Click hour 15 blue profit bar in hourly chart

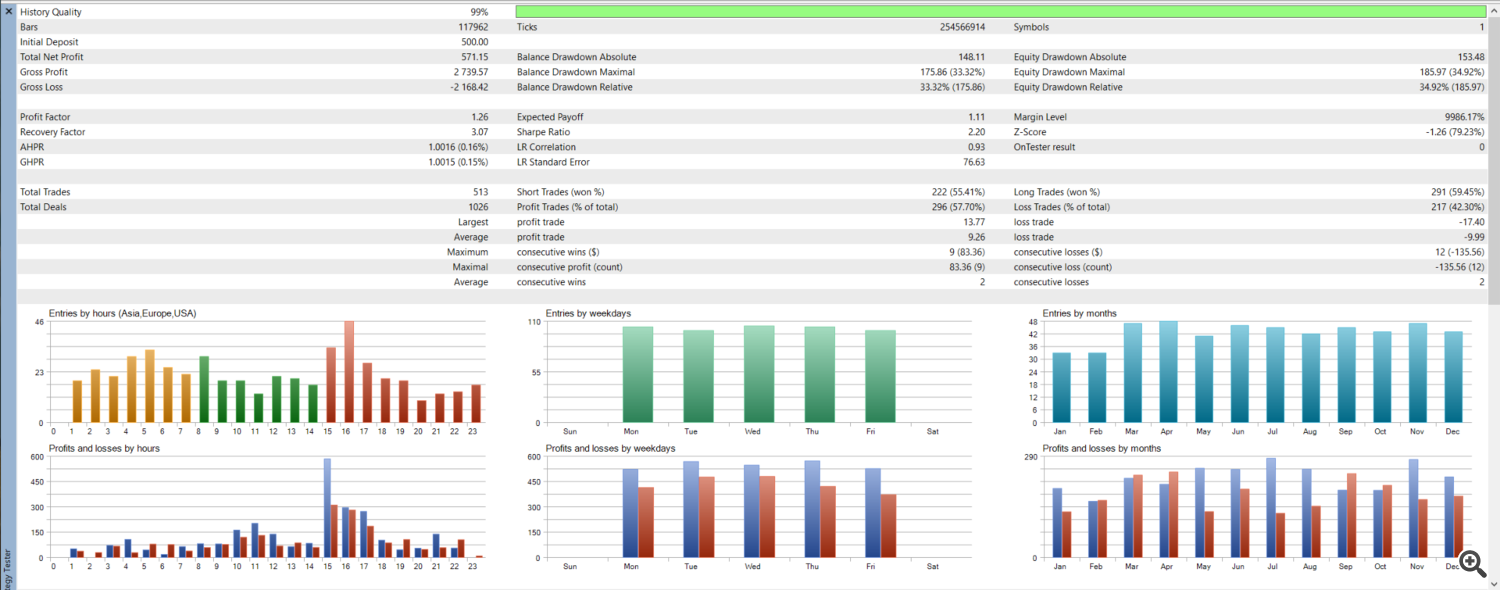click(327, 508)
